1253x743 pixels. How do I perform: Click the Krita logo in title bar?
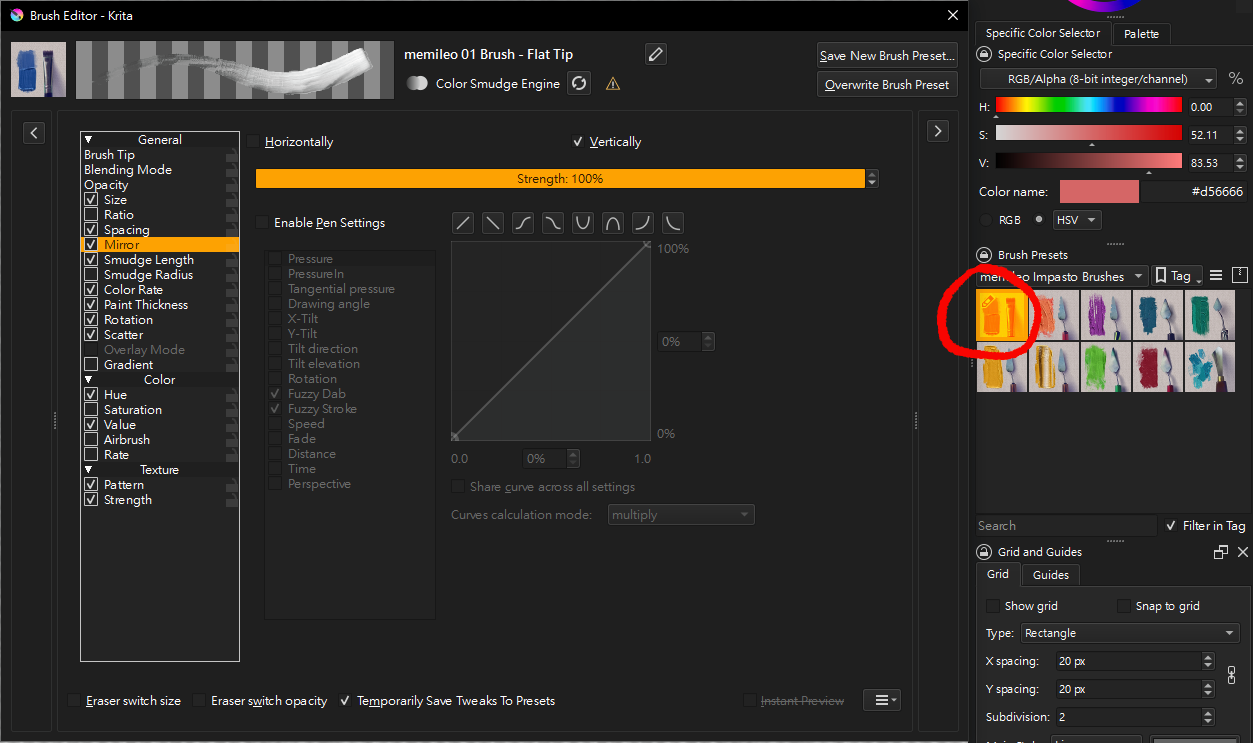click(x=16, y=15)
